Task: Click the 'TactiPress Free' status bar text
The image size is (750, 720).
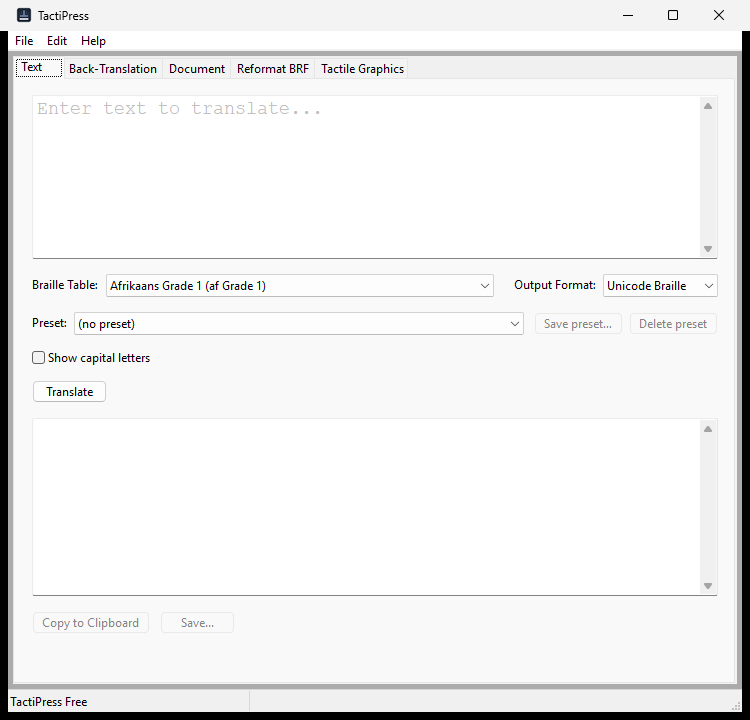Action: click(49, 702)
